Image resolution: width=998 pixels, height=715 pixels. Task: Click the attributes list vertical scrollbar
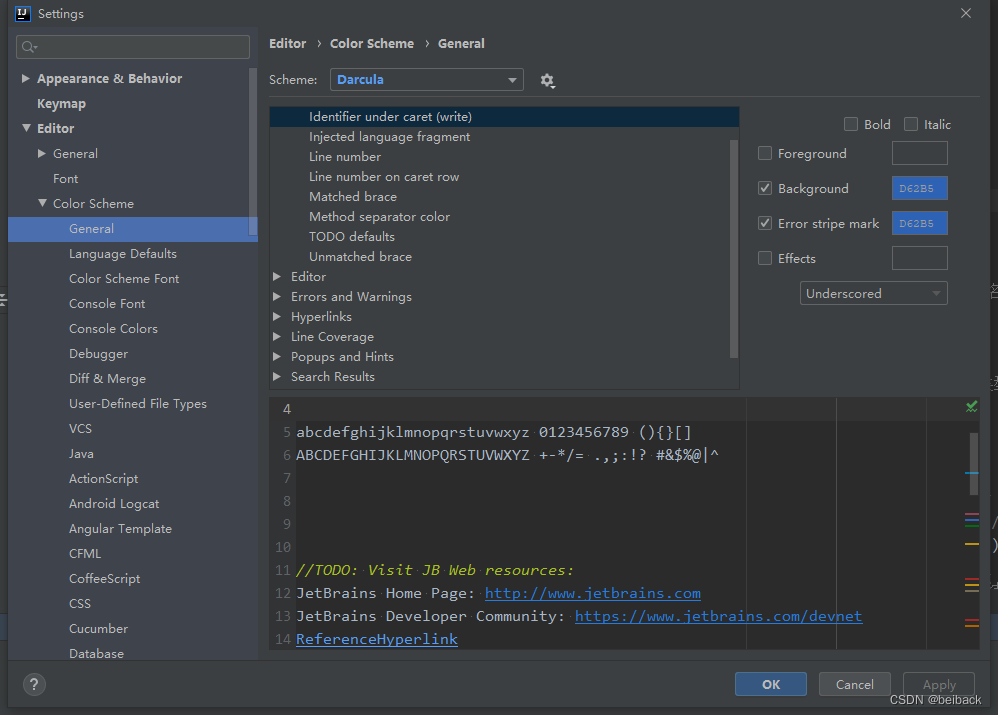[x=733, y=248]
